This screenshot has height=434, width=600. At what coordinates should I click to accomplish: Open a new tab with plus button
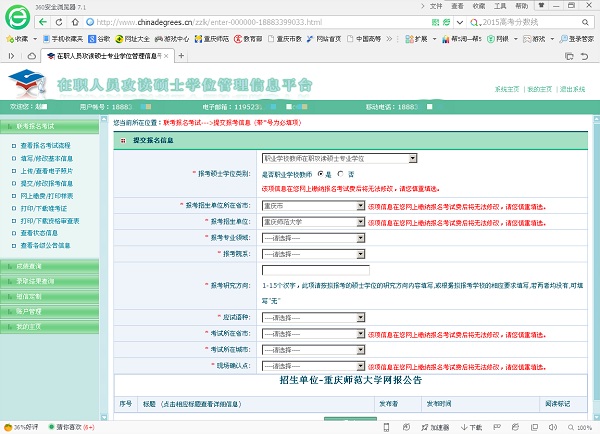click(181, 56)
